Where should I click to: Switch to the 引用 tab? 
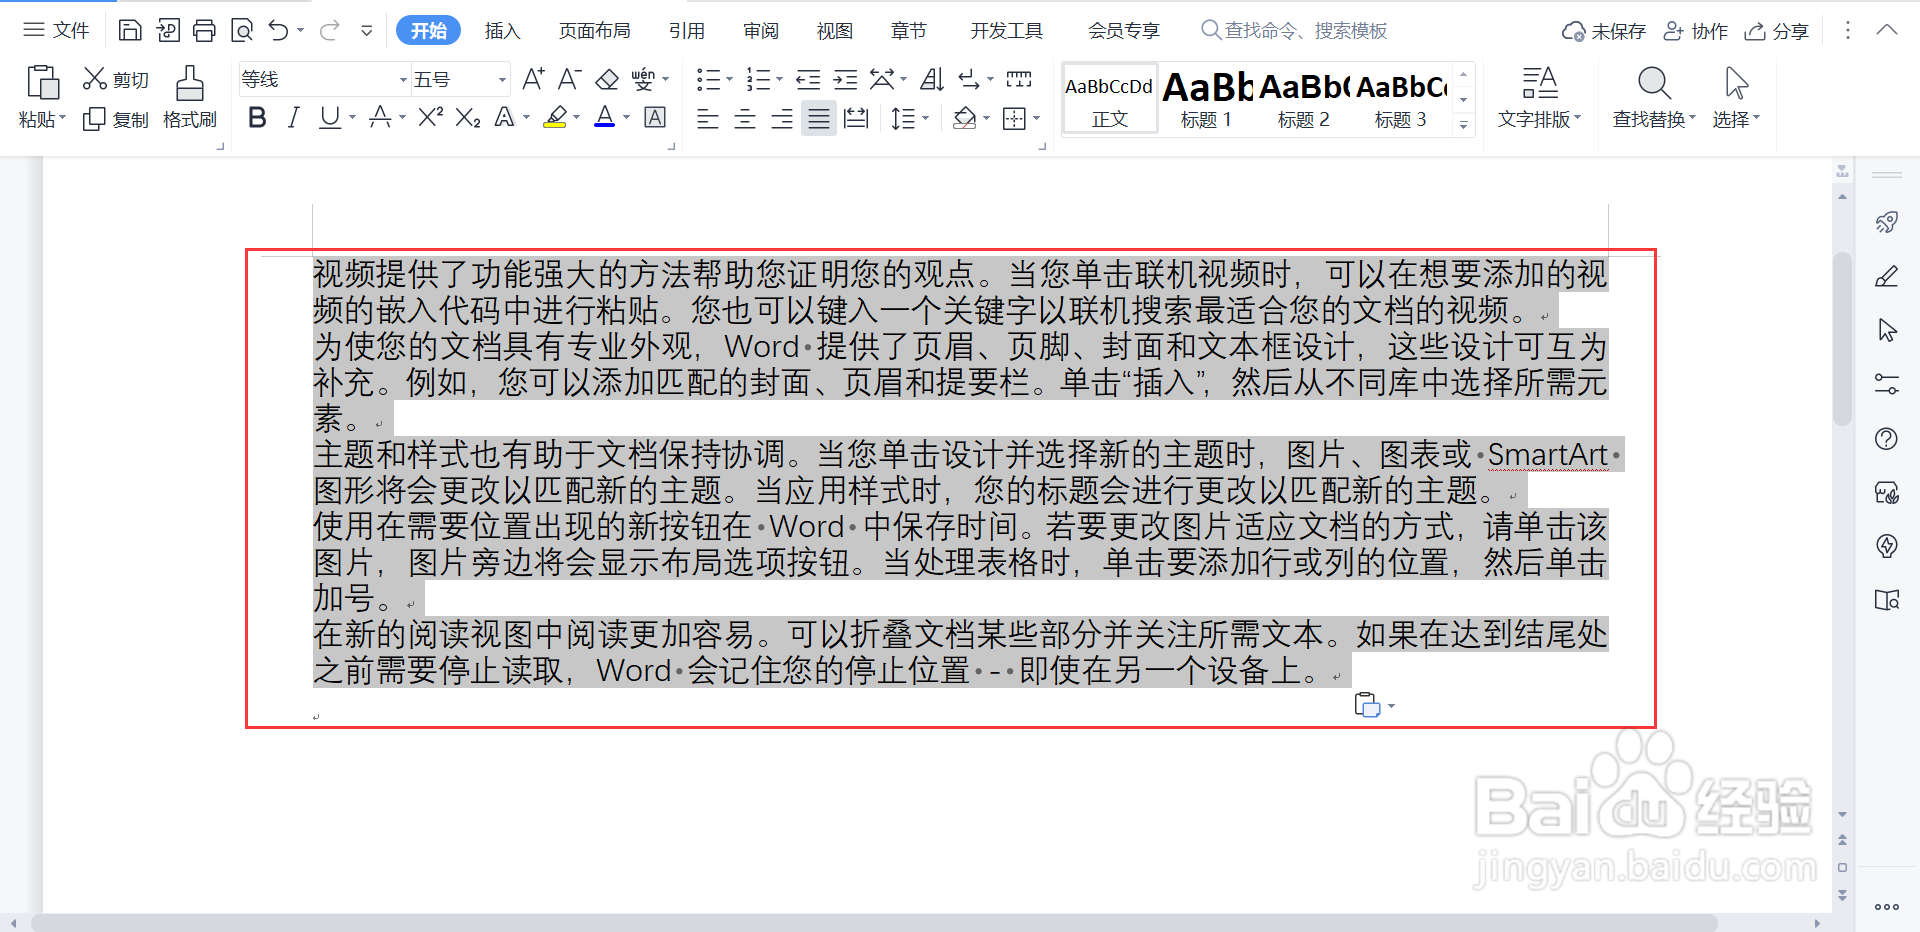pyautogui.click(x=687, y=31)
